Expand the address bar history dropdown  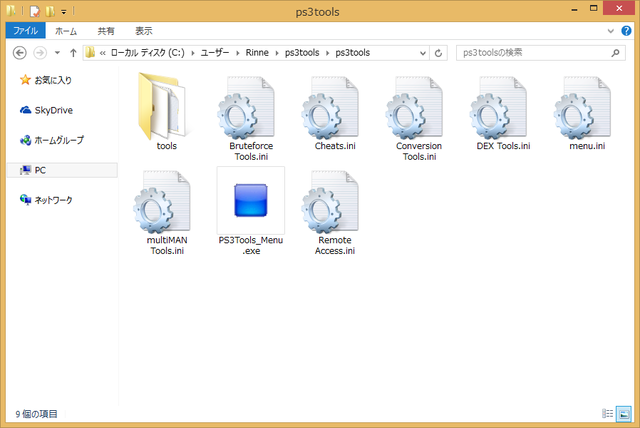423,53
